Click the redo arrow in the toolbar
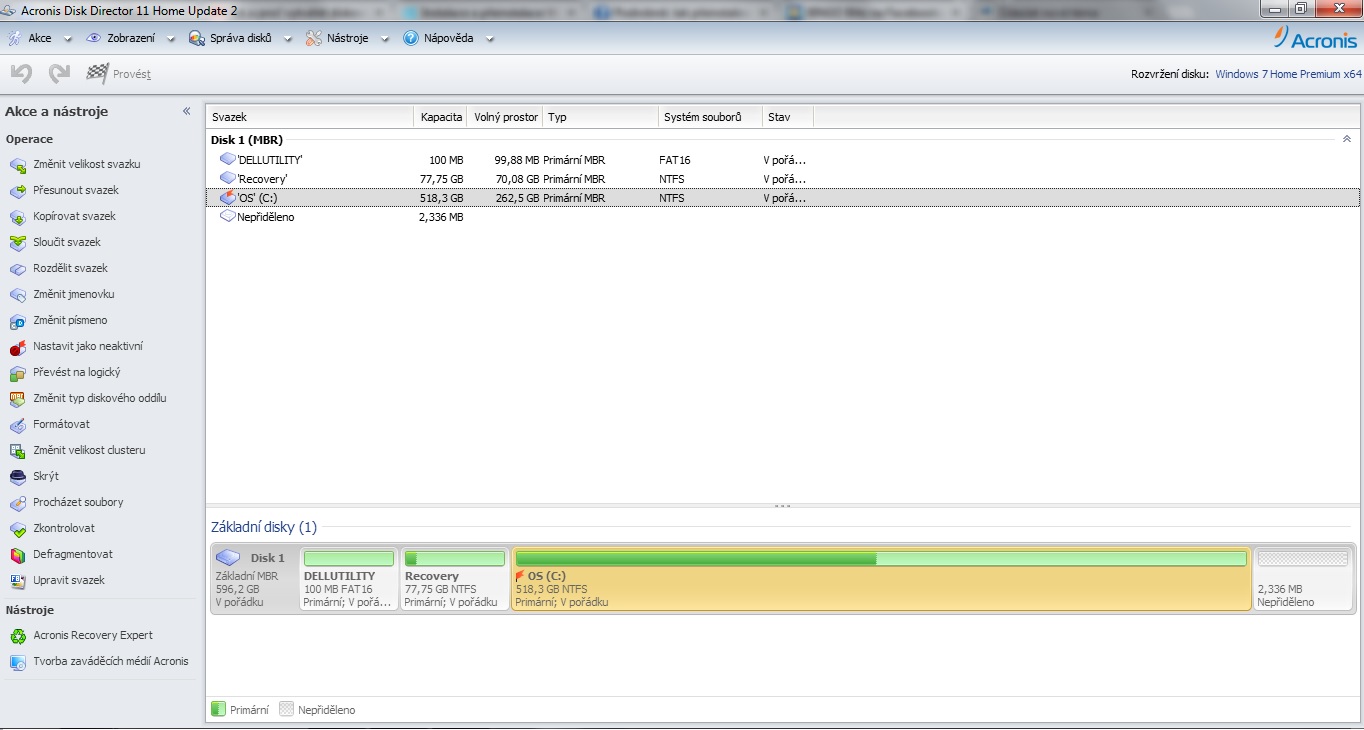1364x730 pixels. [59, 73]
